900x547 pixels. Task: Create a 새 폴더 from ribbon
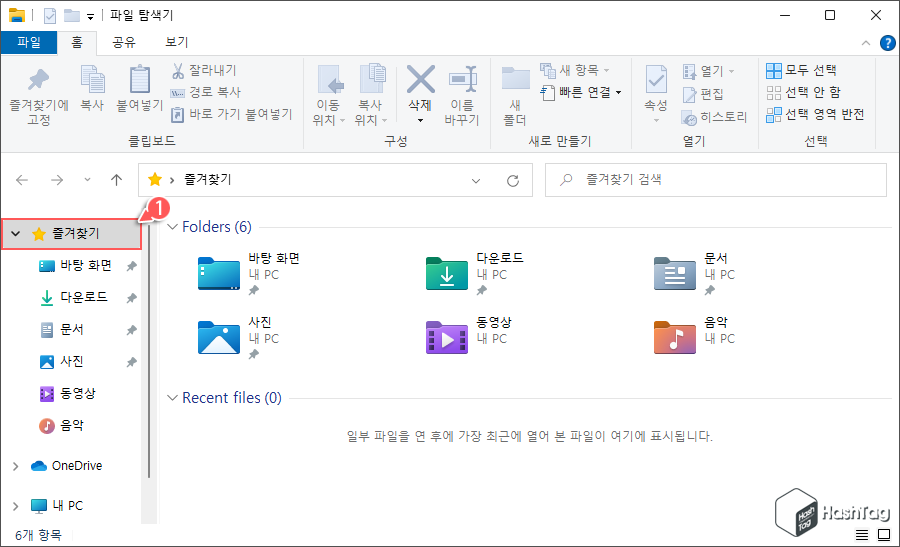(x=515, y=96)
